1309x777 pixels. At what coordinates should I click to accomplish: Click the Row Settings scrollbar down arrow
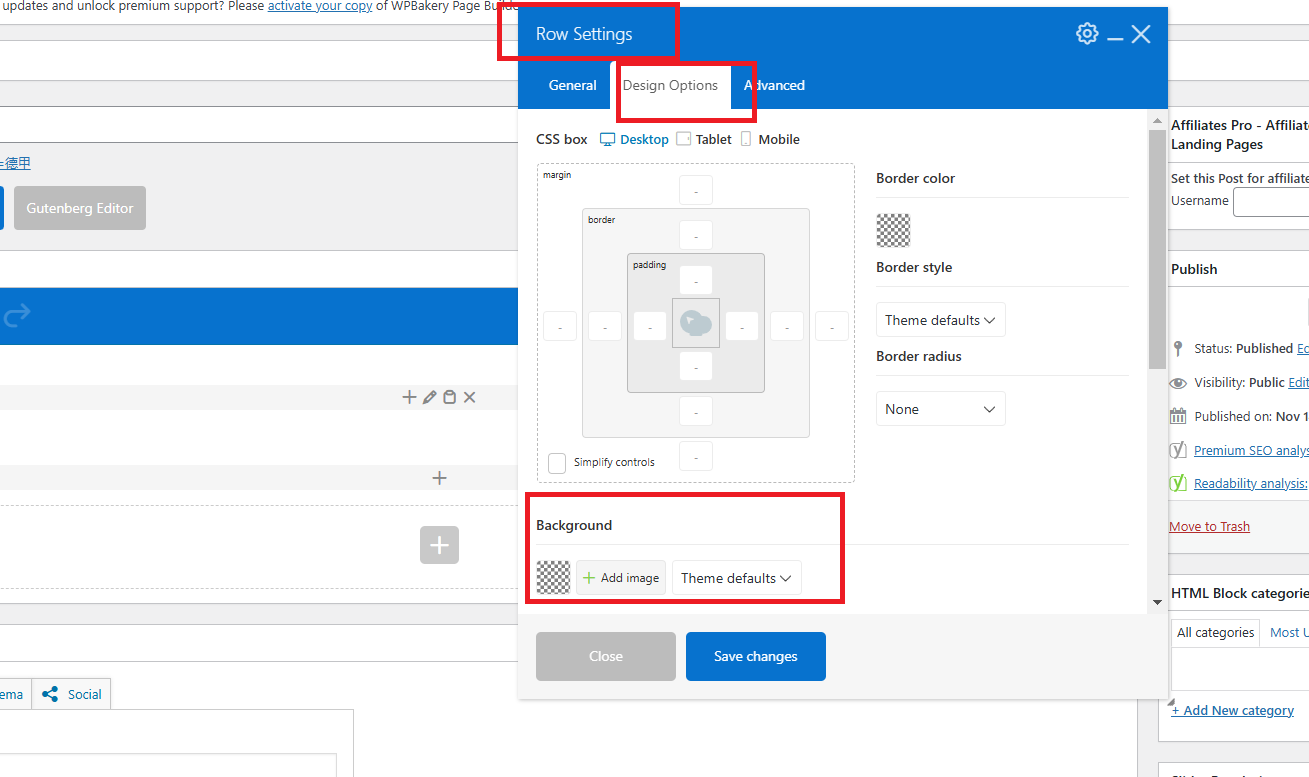tap(1157, 601)
